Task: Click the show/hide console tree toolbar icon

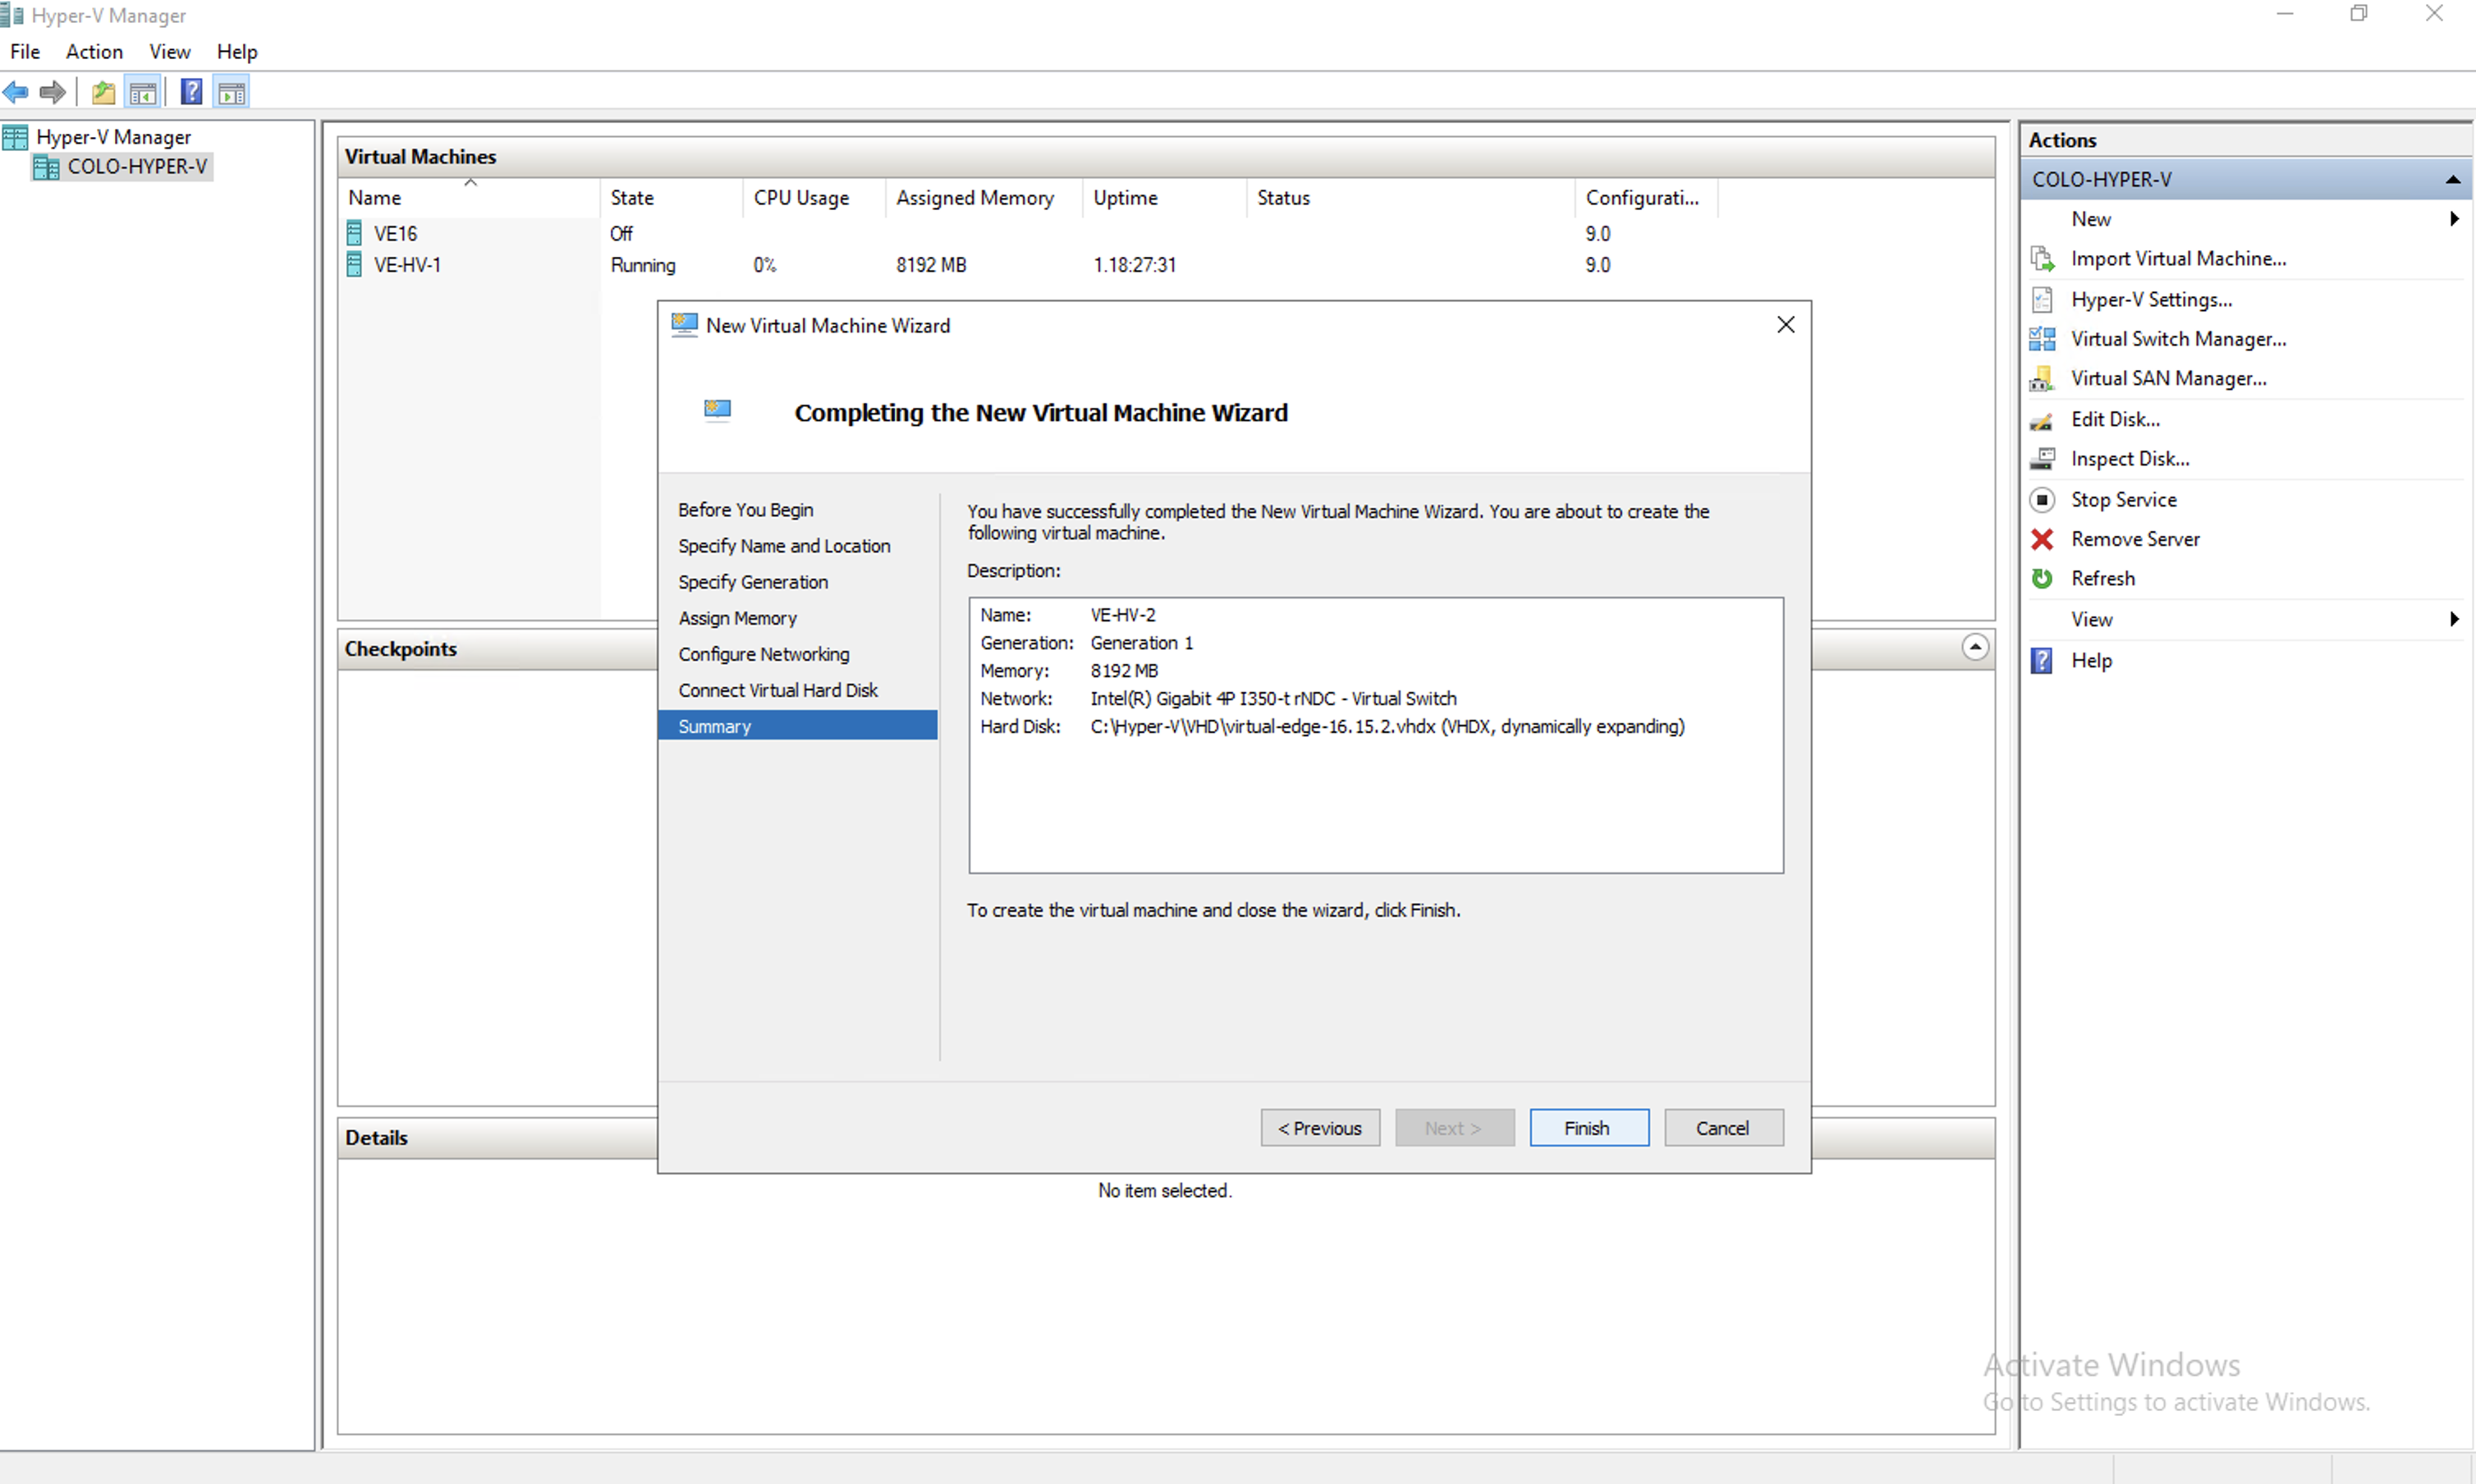Action: click(143, 93)
